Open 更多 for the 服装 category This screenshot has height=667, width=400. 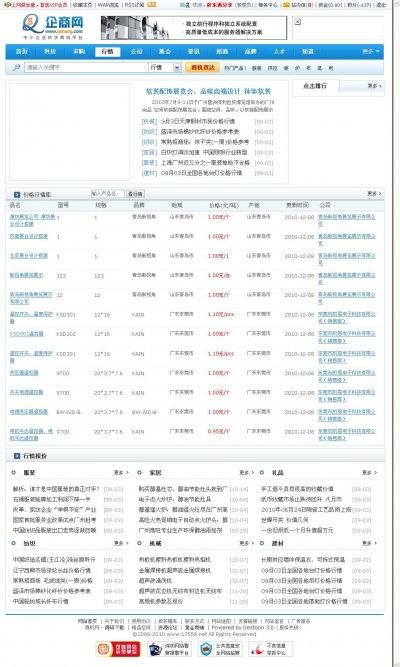(121, 472)
